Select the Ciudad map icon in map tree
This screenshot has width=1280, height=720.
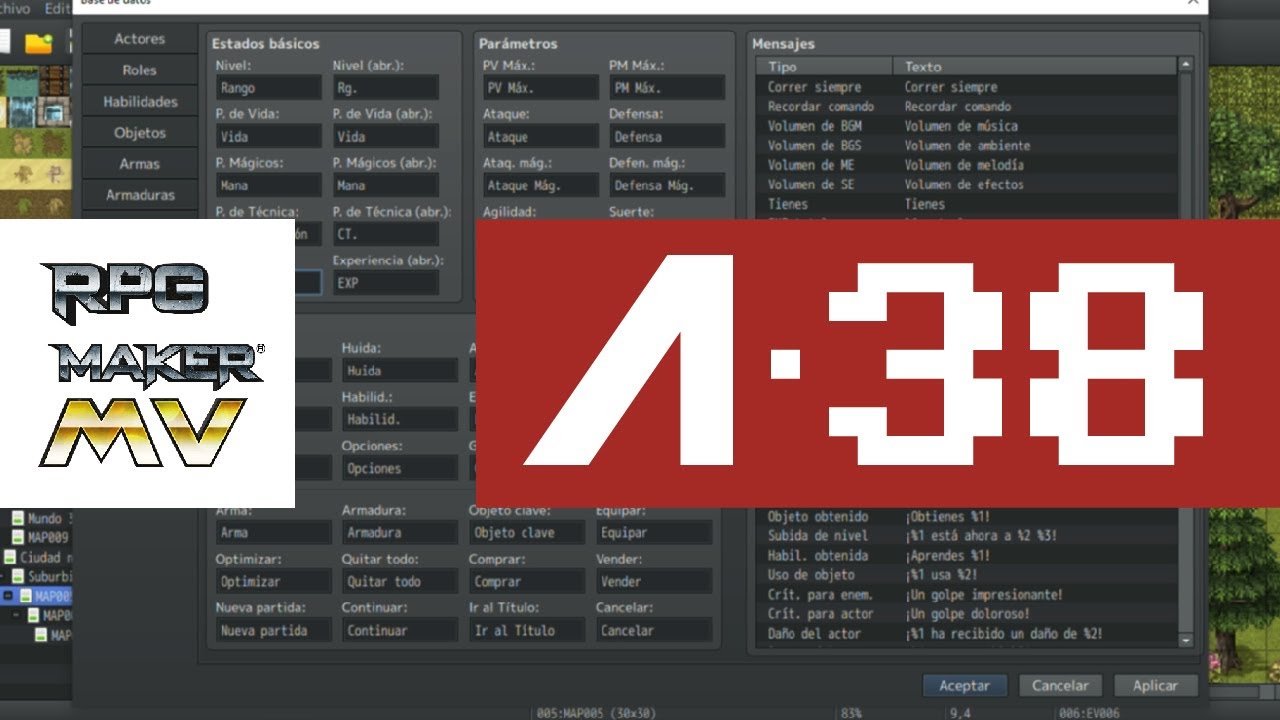pos(10,558)
